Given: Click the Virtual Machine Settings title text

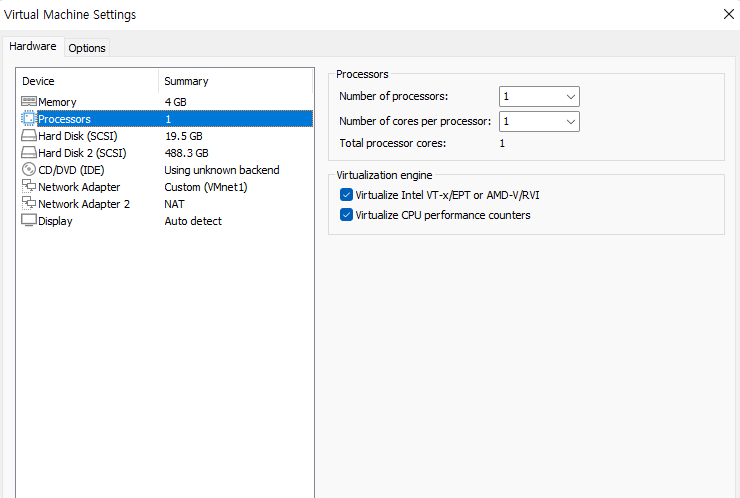Looking at the screenshot, I should (70, 15).
